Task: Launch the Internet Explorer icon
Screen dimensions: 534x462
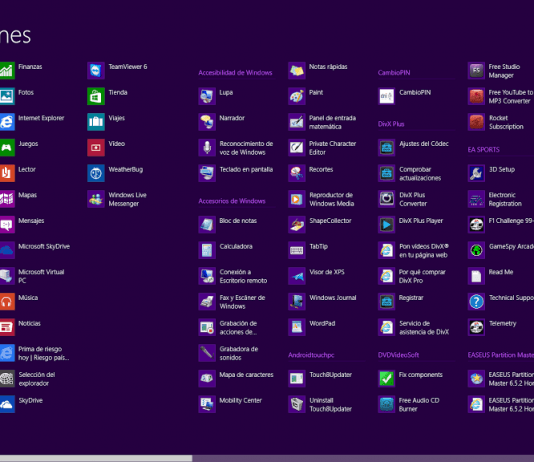Action: coord(7,122)
